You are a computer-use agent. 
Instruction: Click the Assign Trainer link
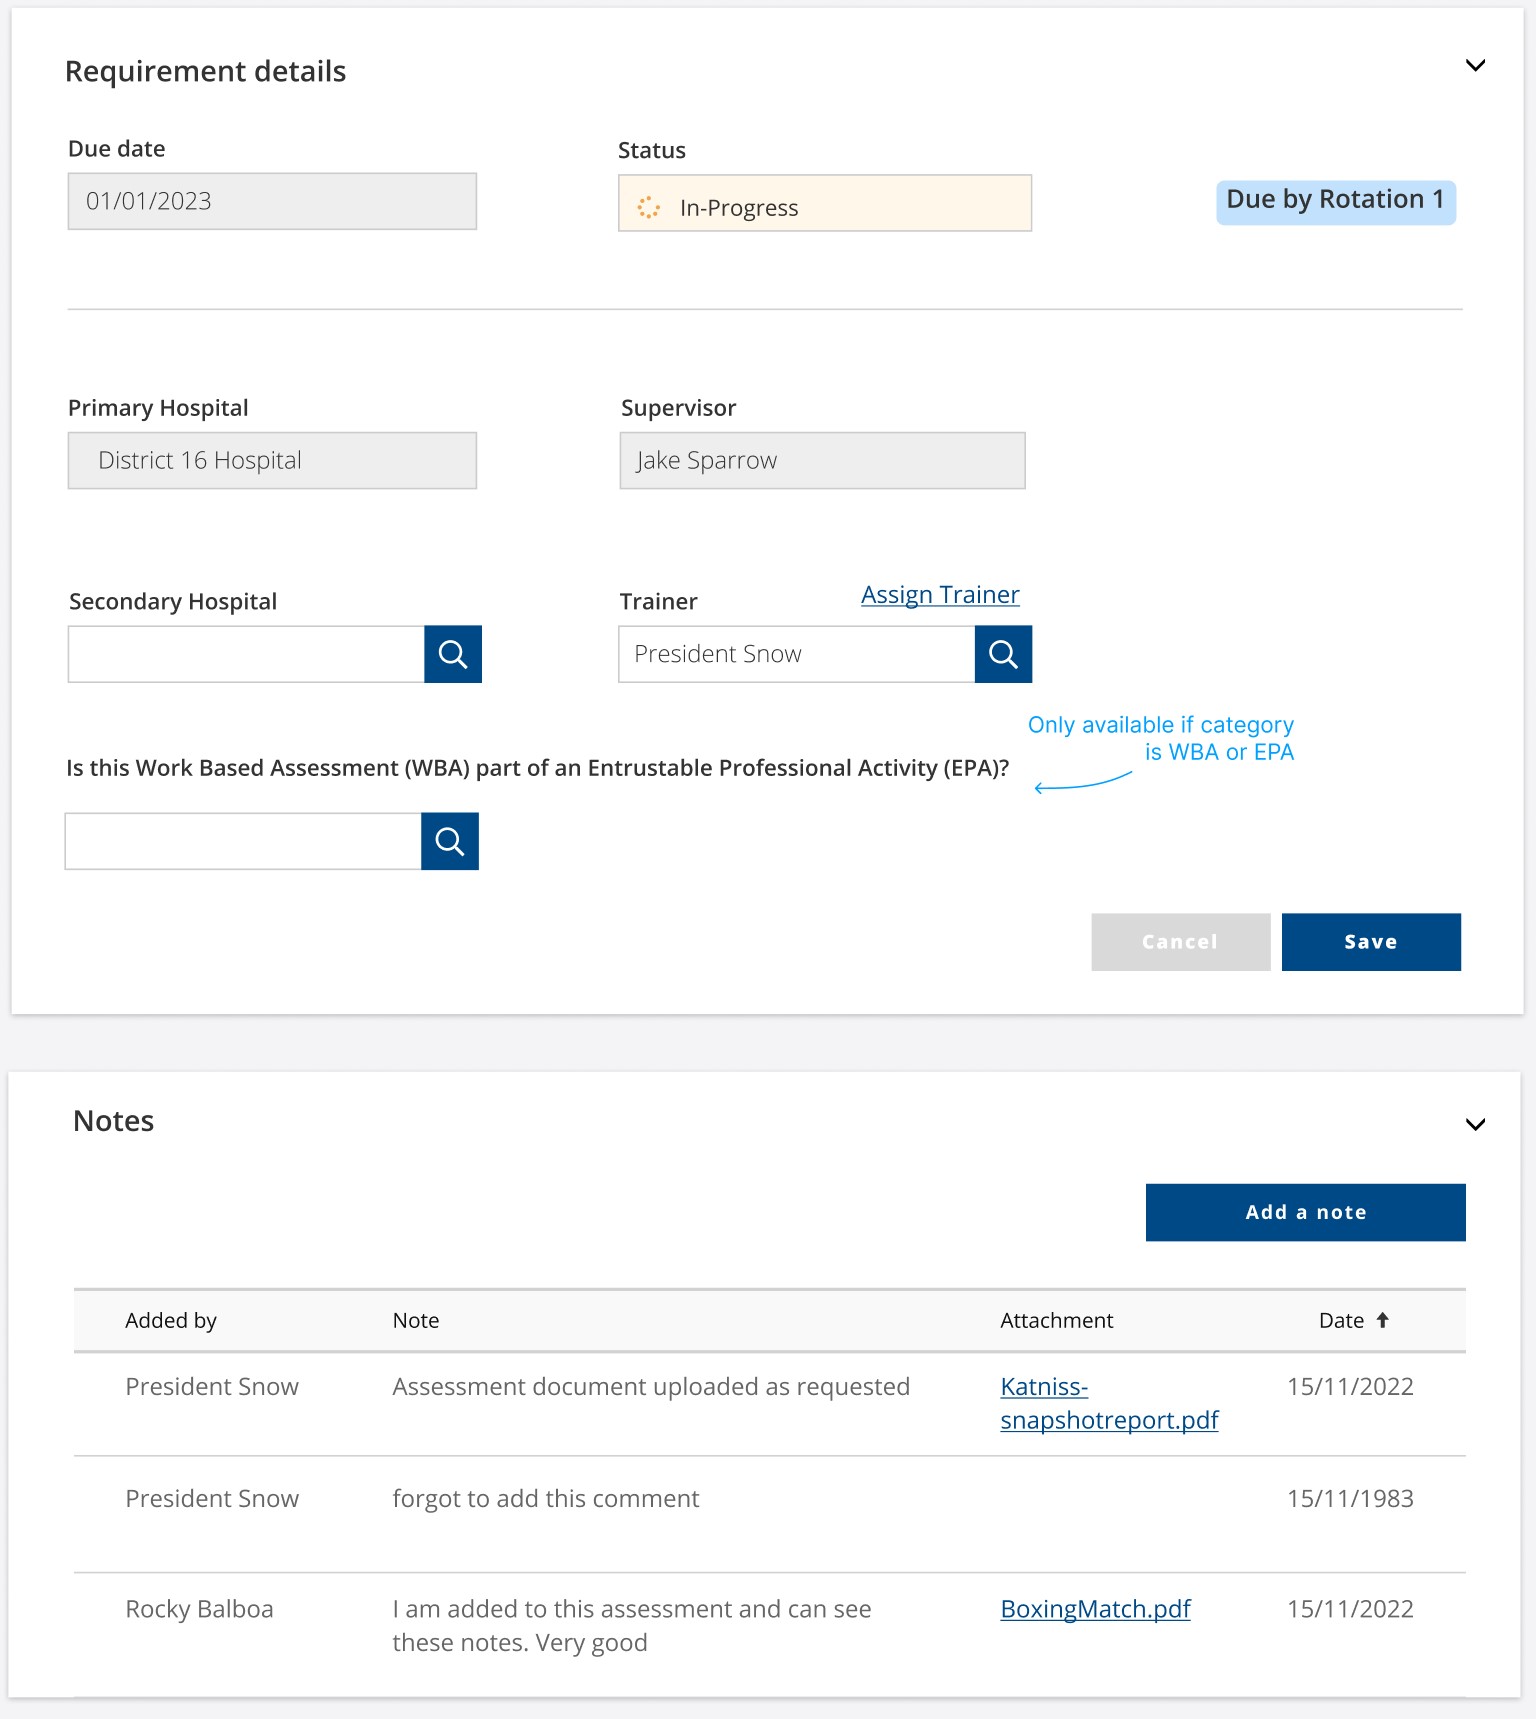(x=940, y=595)
